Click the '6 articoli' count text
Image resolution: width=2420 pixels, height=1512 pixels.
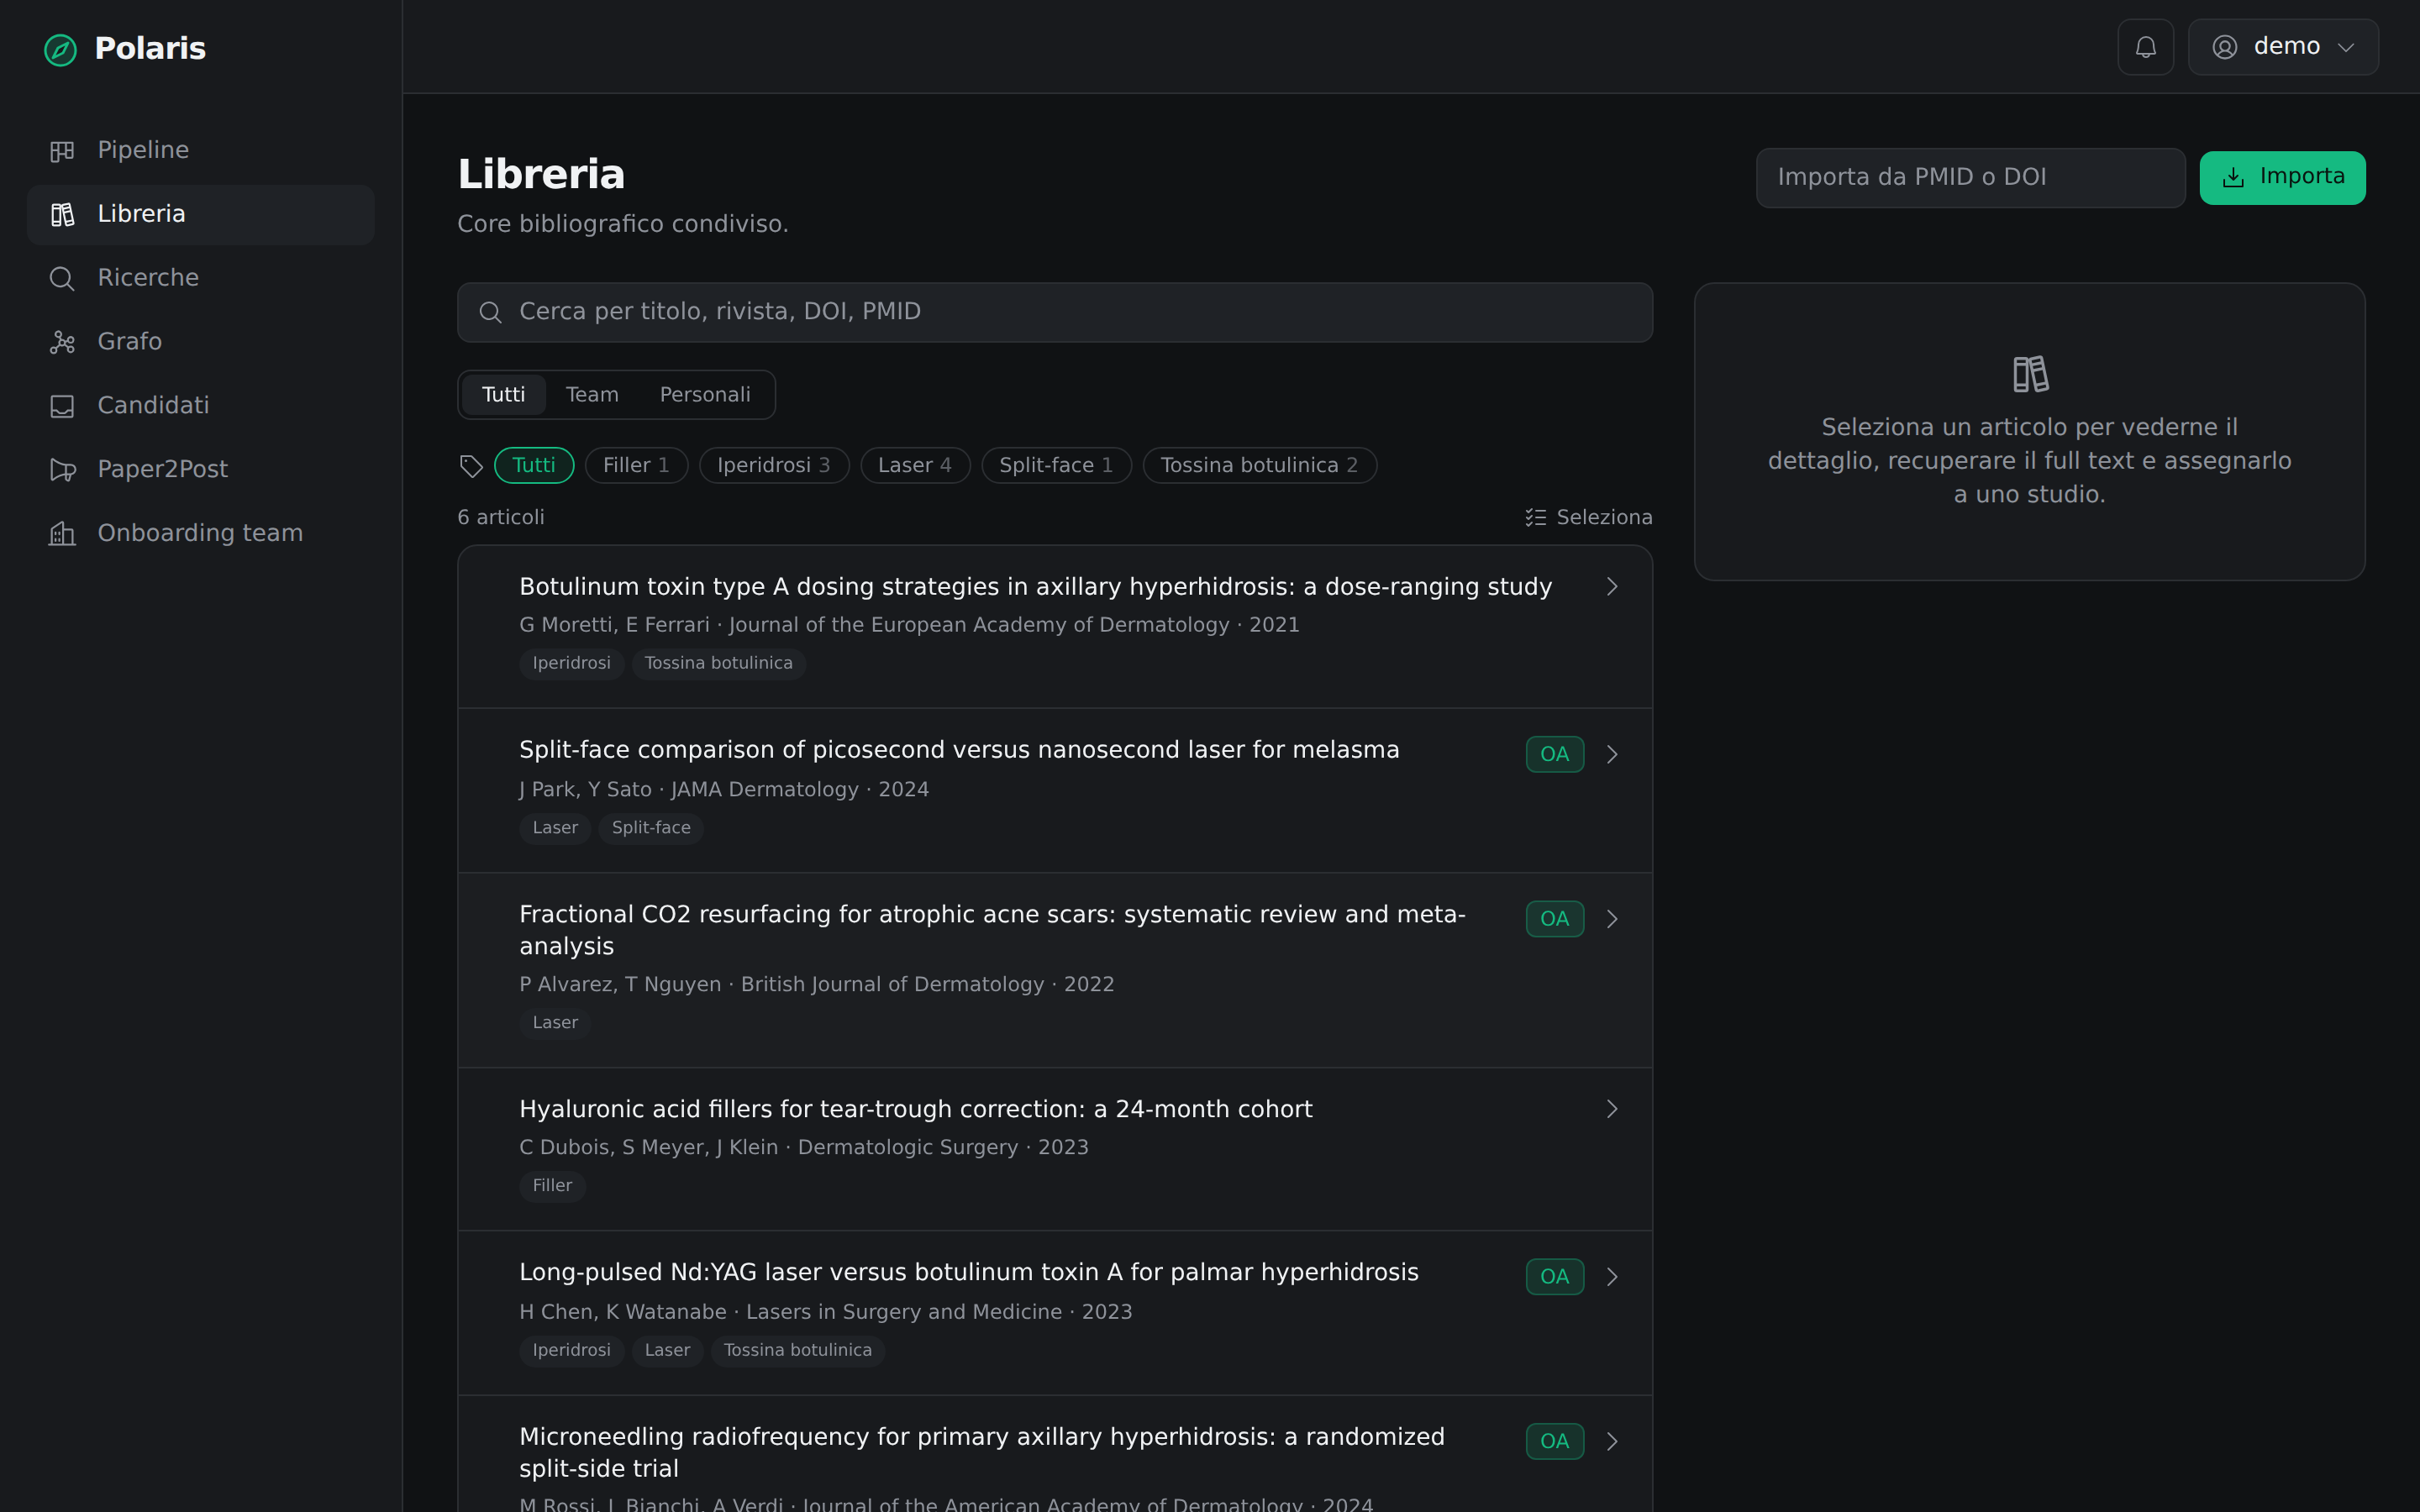(501, 518)
